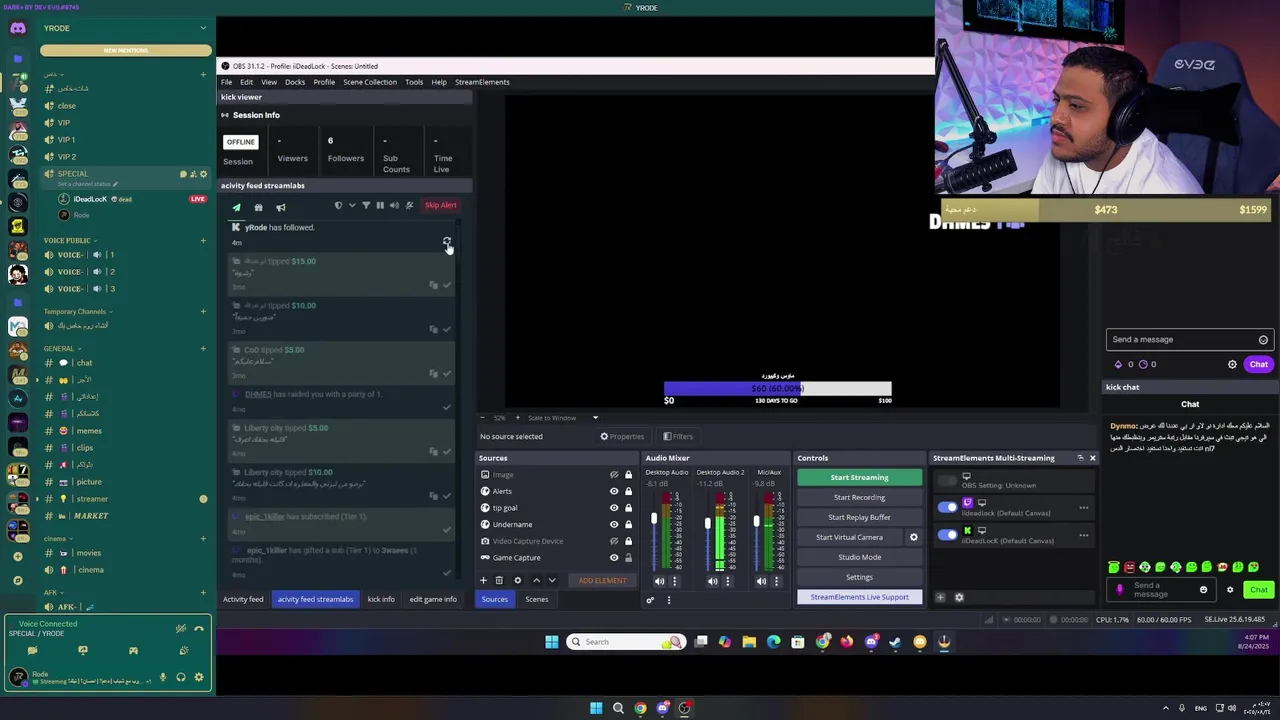Image resolution: width=1280 pixels, height=720 pixels.
Task: Toggle visibility of Alerts source
Action: (614, 491)
